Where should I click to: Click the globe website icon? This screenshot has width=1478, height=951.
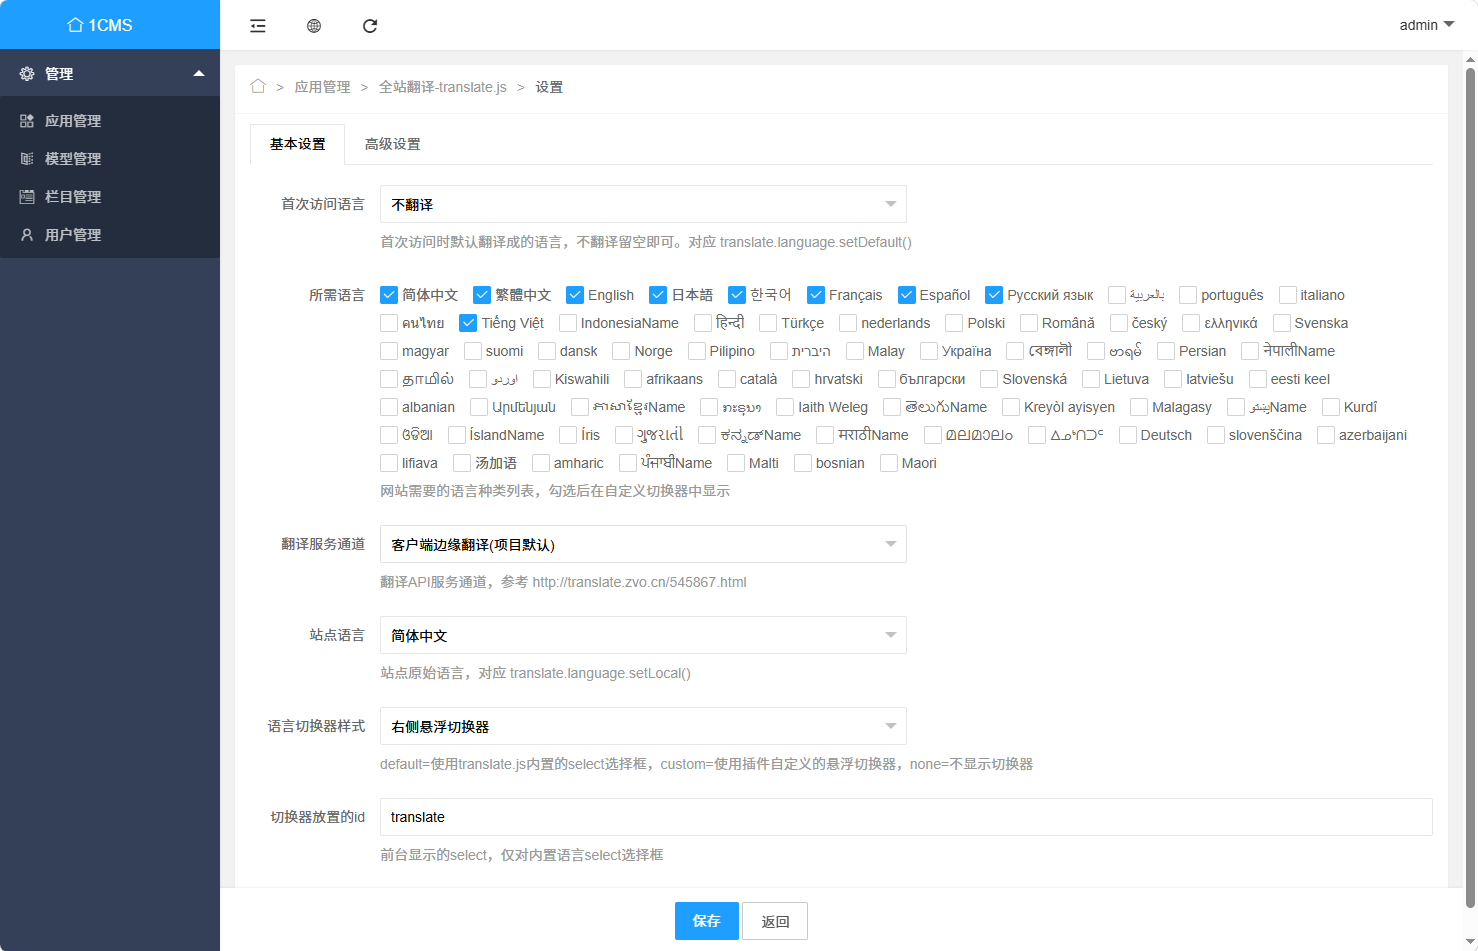tap(314, 26)
